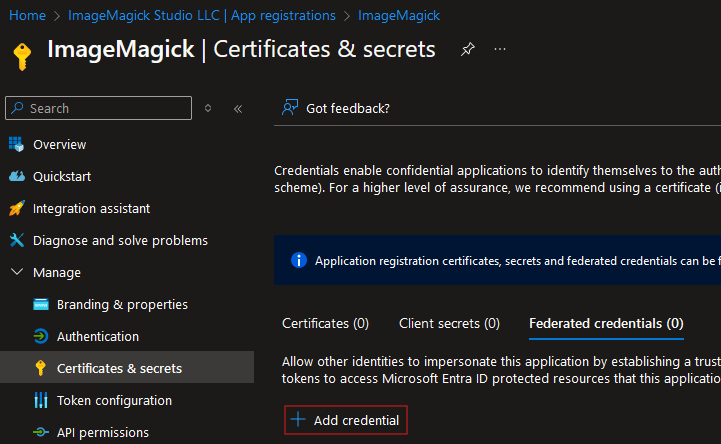The width and height of the screenshot is (721, 444).
Task: Click the Certificates & secrets key icon
Action: pyautogui.click(x=40, y=368)
